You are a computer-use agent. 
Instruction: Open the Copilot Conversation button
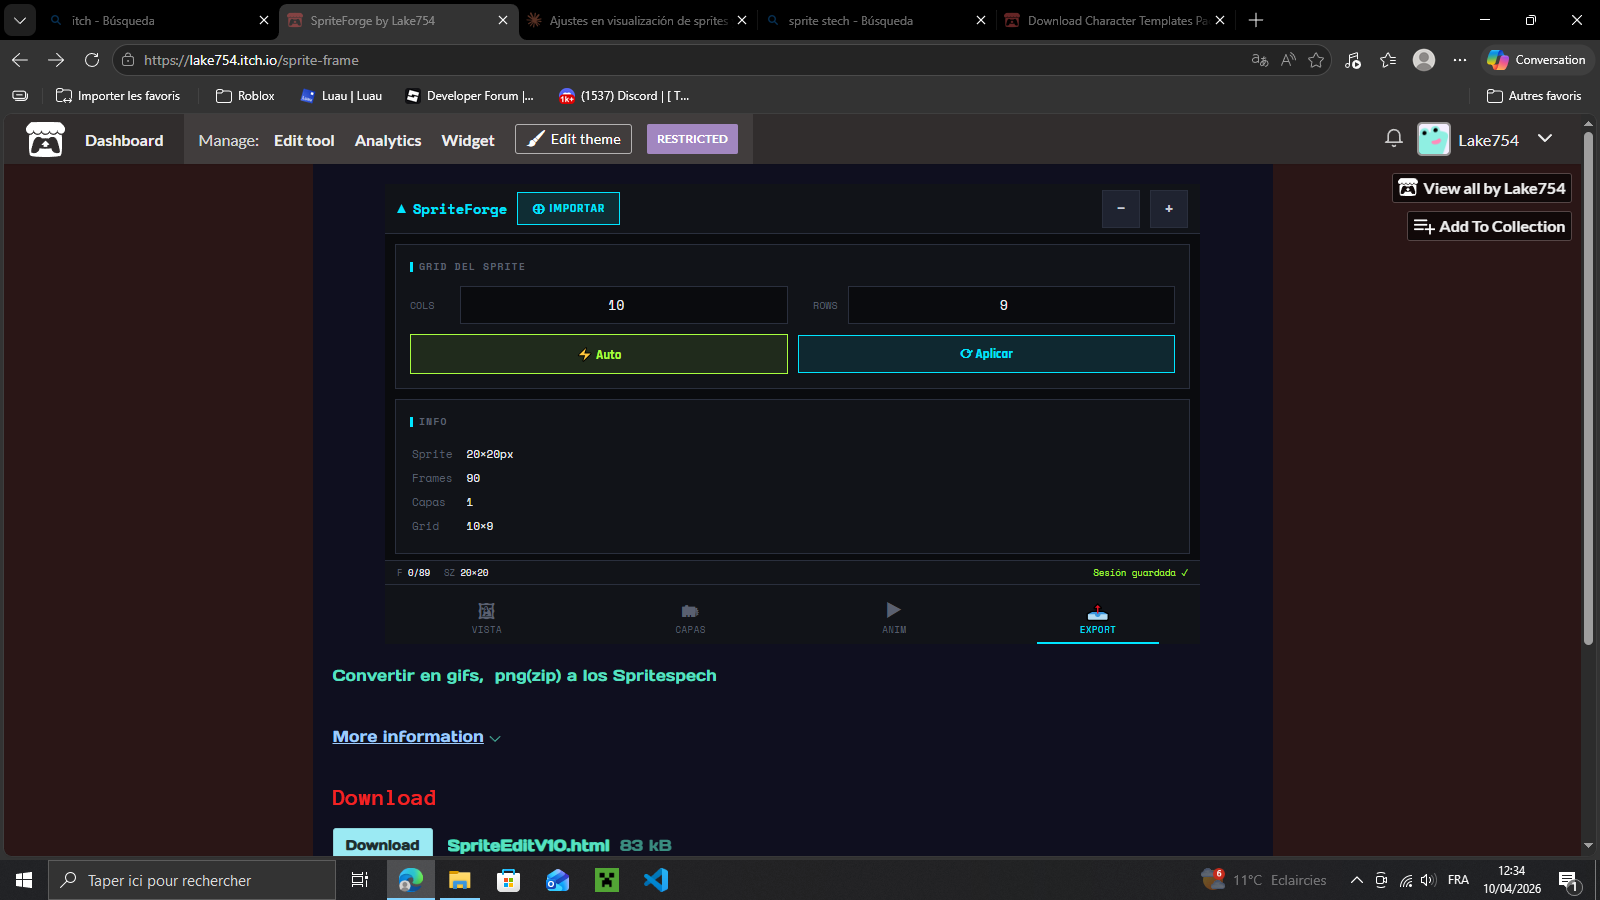pos(1536,60)
